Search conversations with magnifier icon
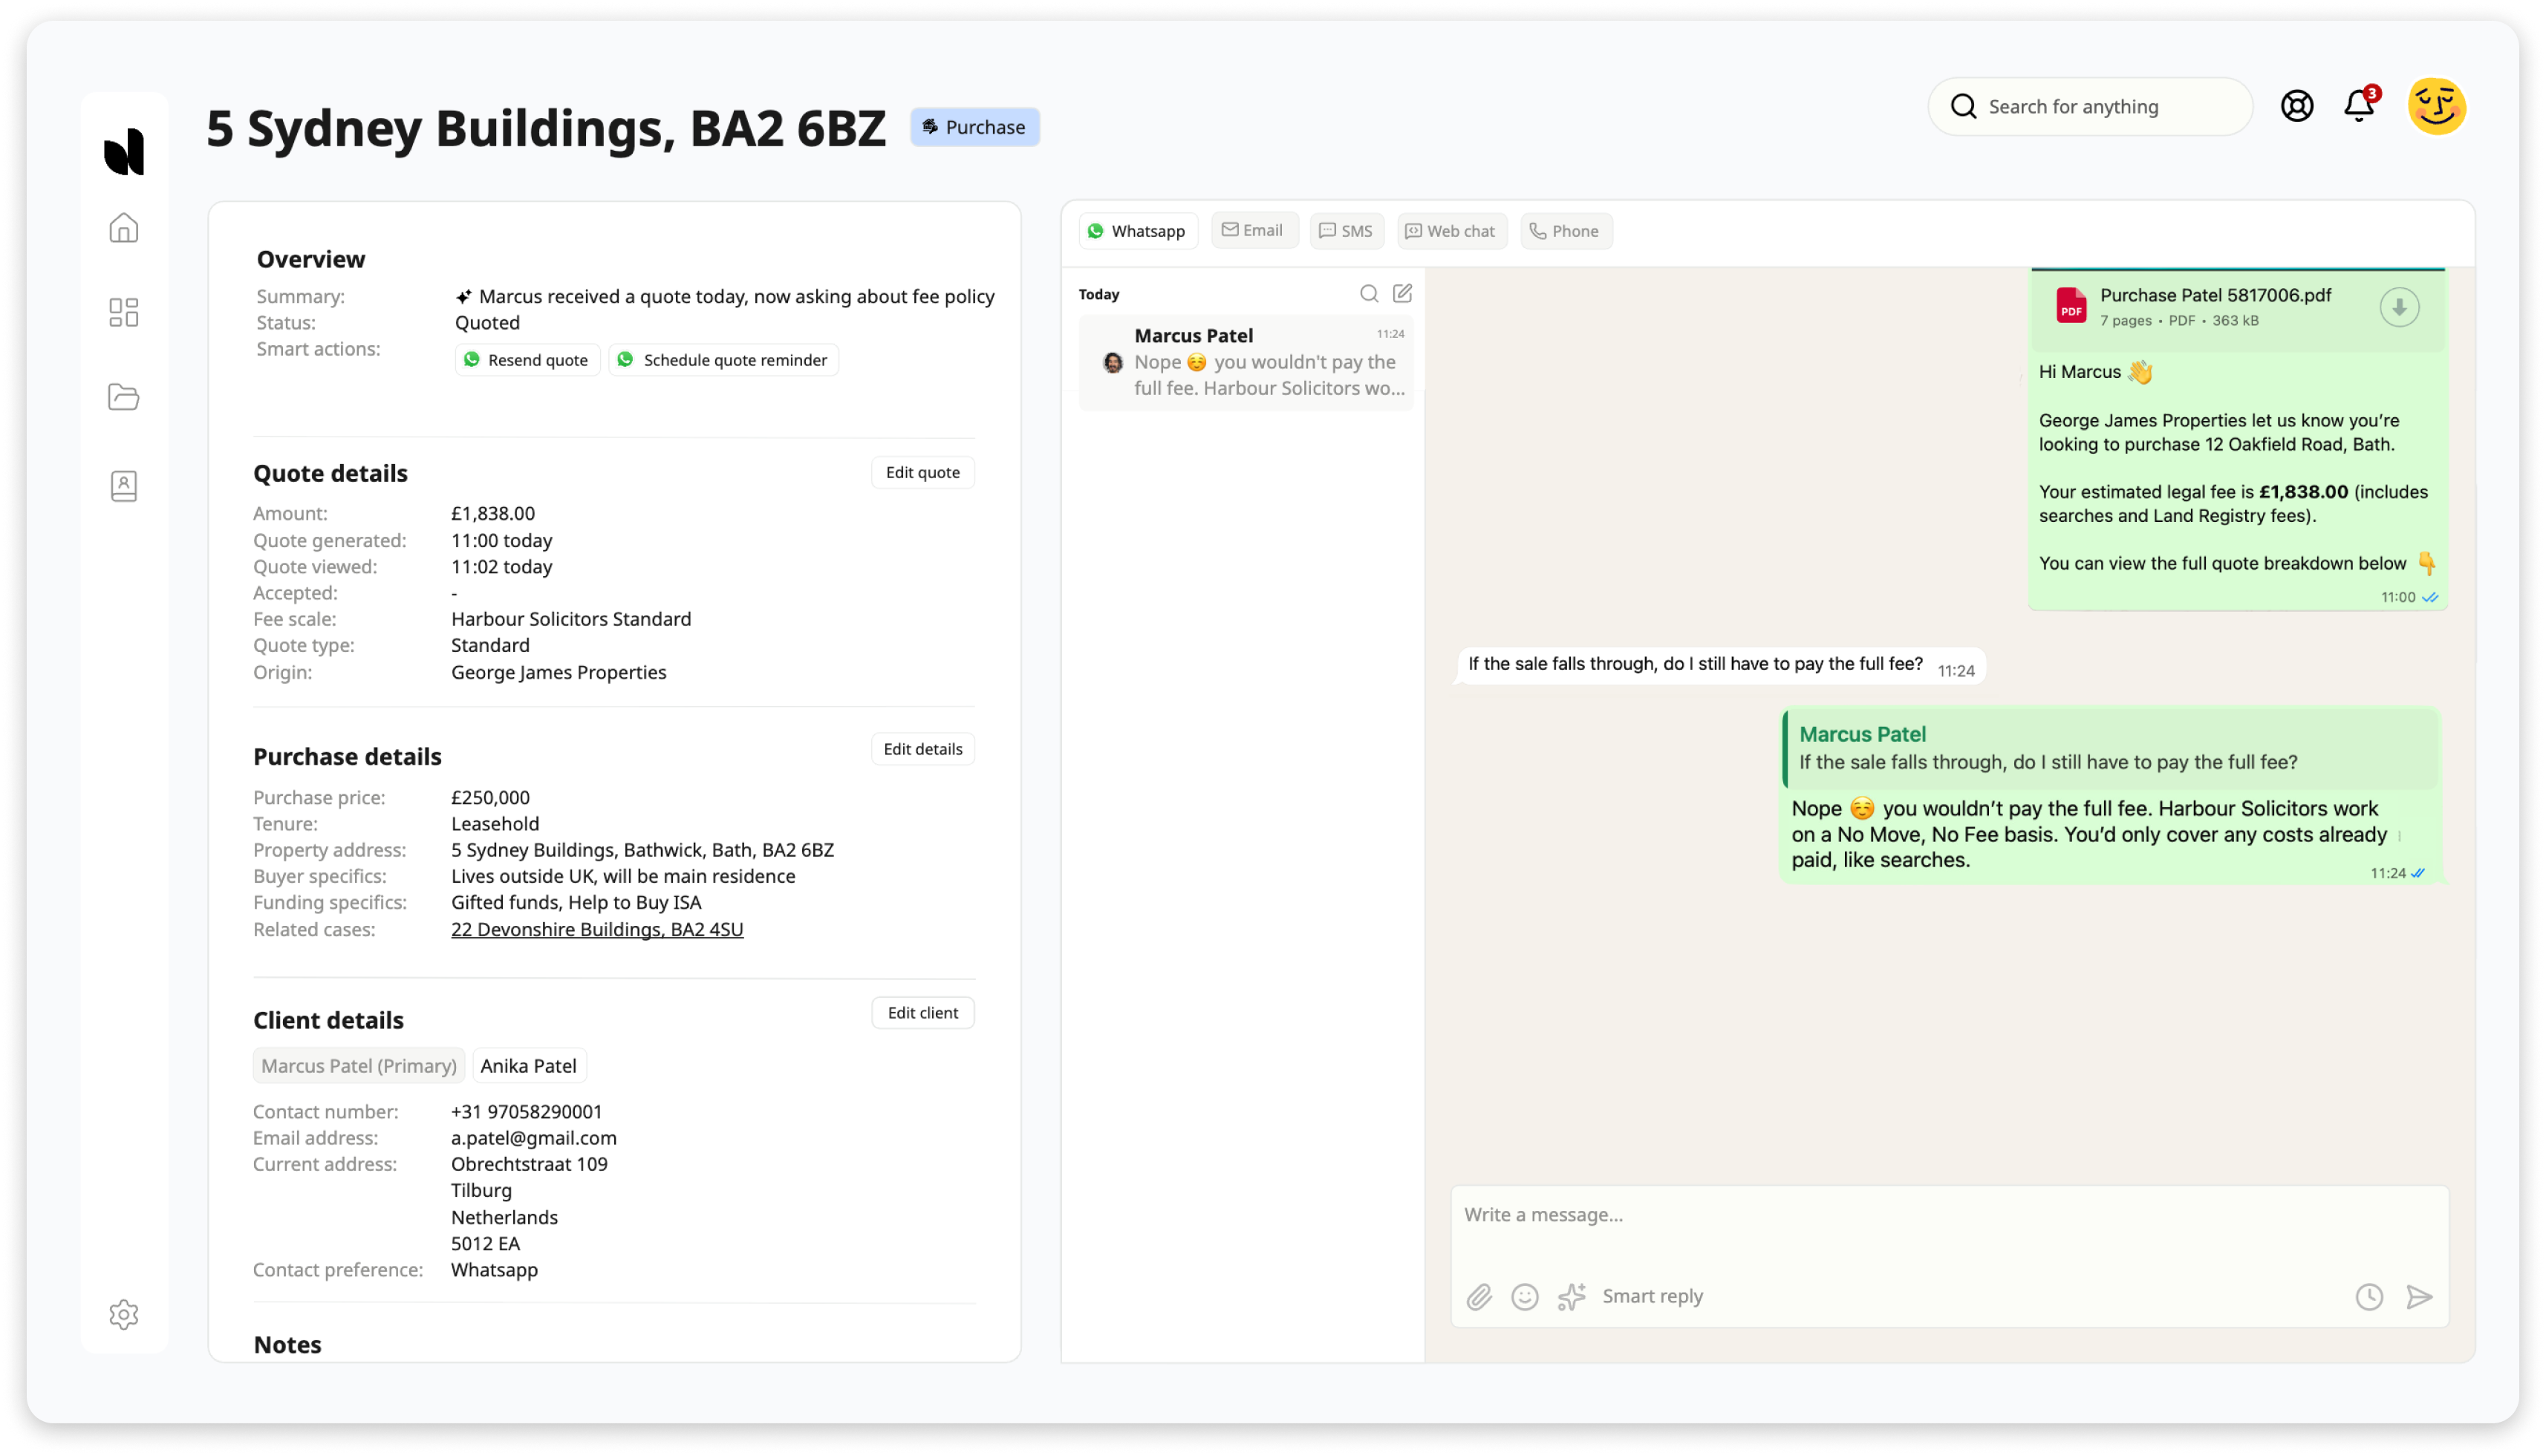This screenshot has width=2546, height=1456. (x=1369, y=293)
